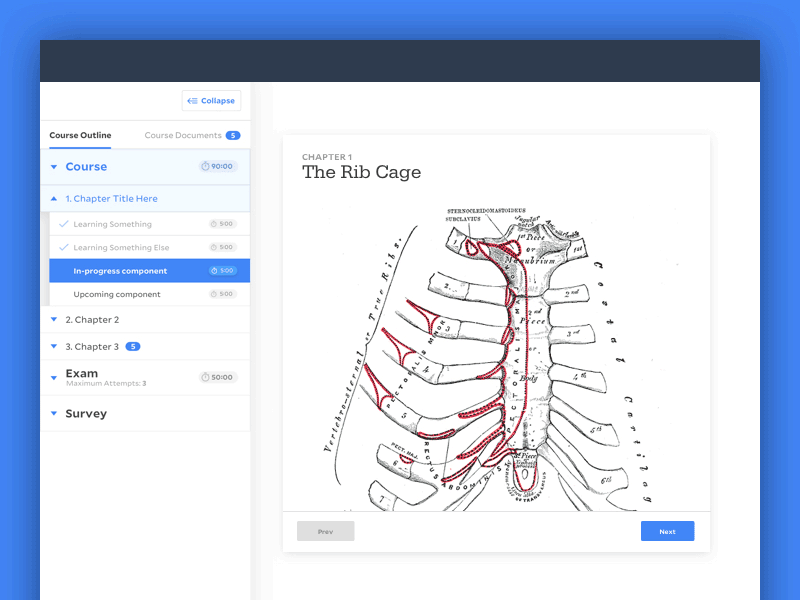Viewport: 800px width, 600px height.
Task: Click the timer icon next to Course 90:00
Action: click(x=206, y=166)
